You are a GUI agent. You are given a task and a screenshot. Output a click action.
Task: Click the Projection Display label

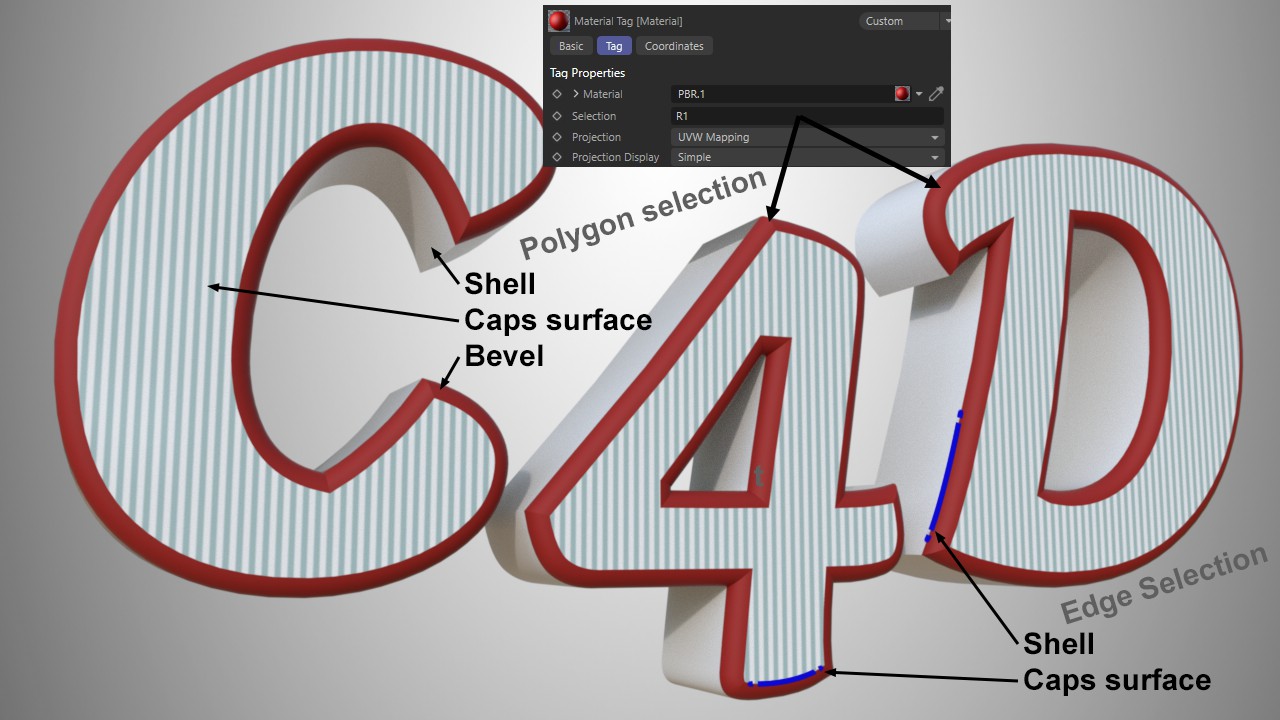point(615,157)
